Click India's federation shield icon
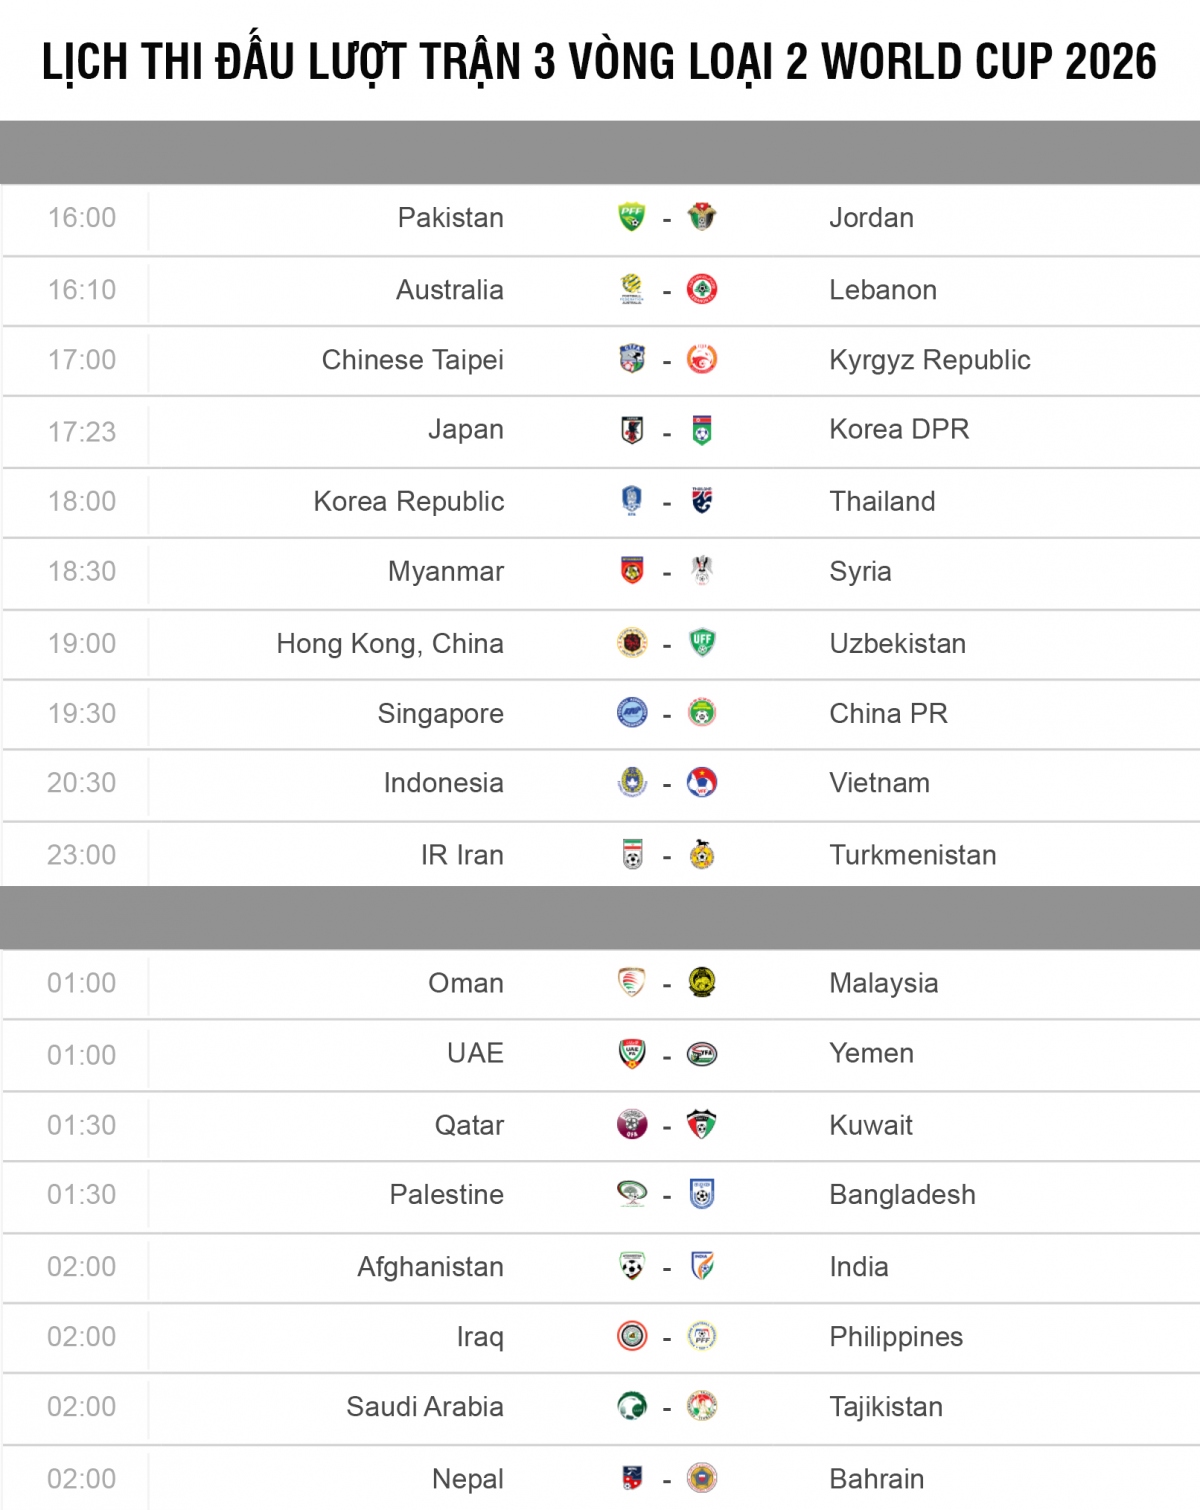This screenshot has height=1510, width=1200. tap(702, 1267)
